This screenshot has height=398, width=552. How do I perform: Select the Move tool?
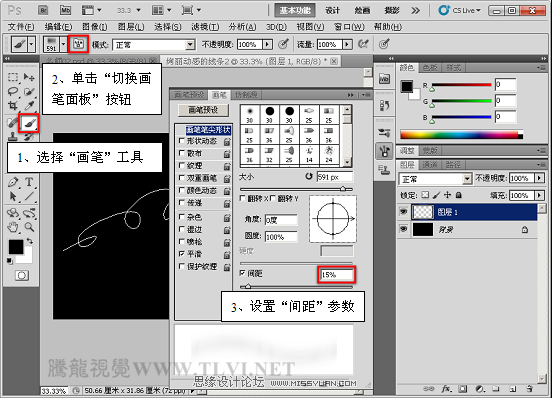29,77
